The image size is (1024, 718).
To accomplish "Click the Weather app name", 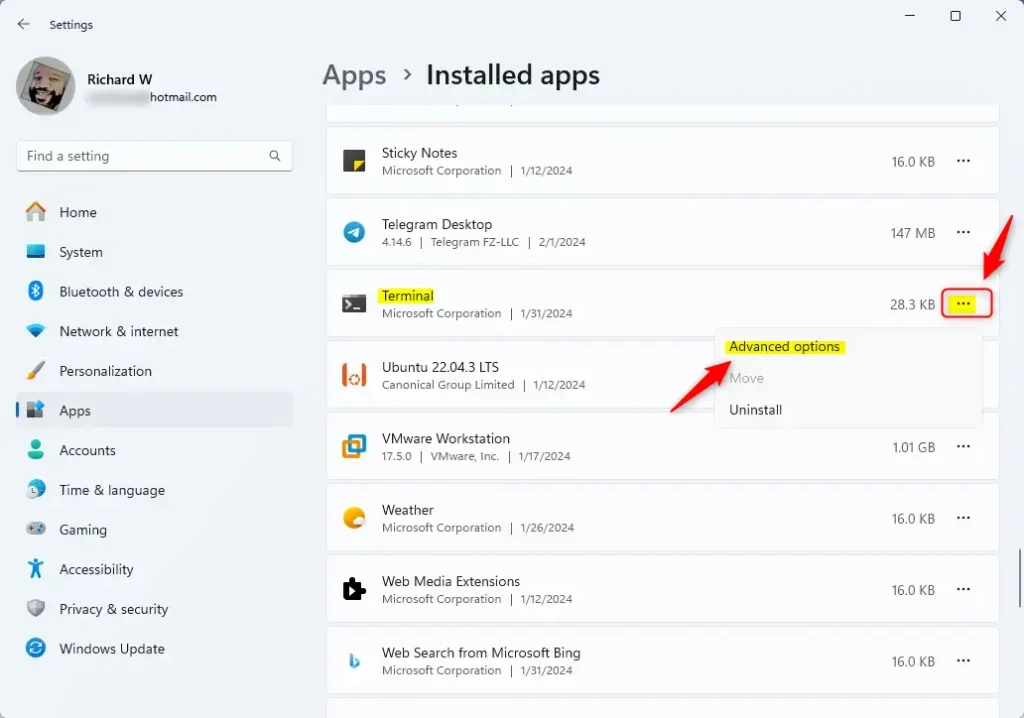I will point(408,510).
